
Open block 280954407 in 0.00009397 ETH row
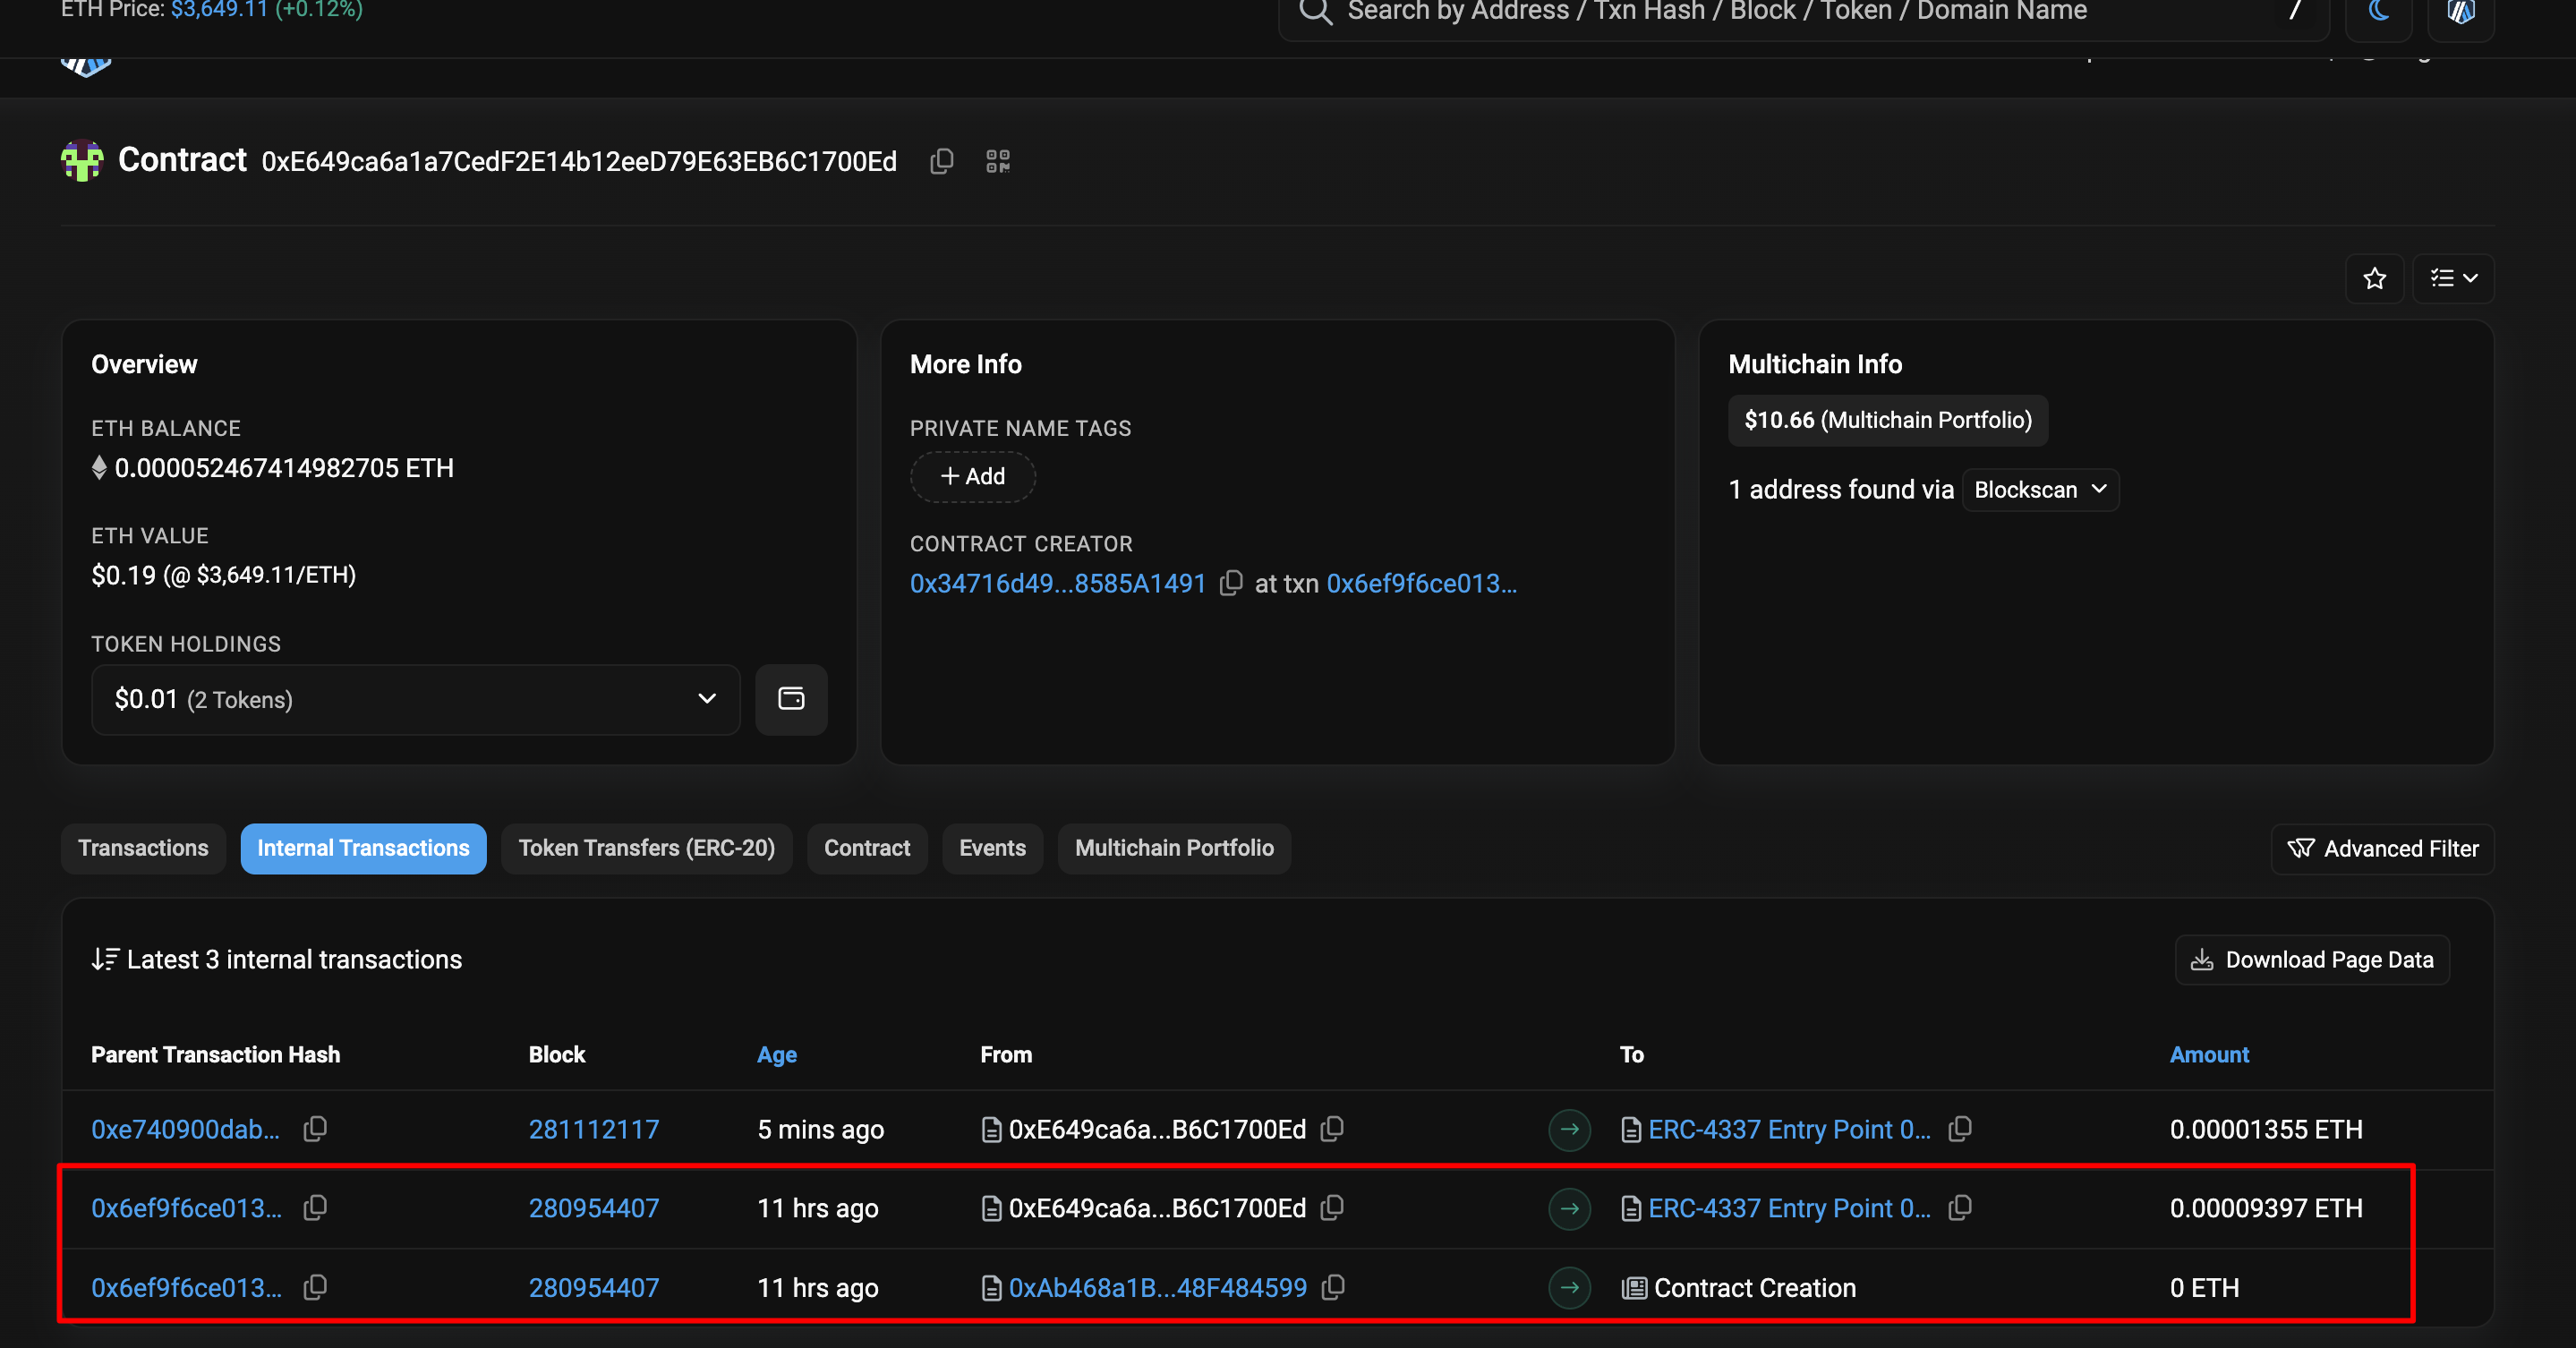[x=594, y=1209]
